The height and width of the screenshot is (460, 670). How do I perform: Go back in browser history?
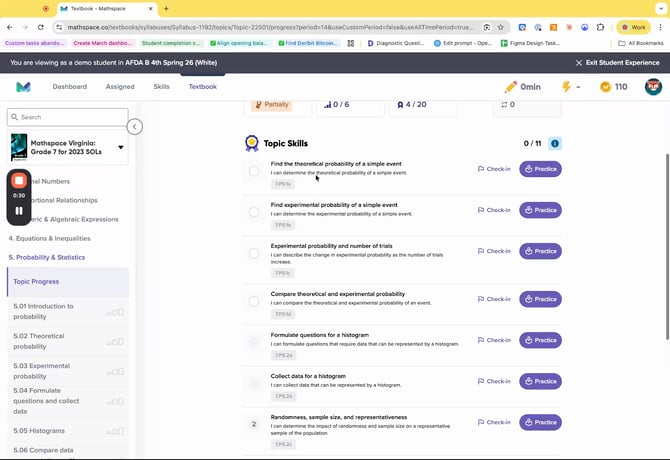(x=10, y=27)
